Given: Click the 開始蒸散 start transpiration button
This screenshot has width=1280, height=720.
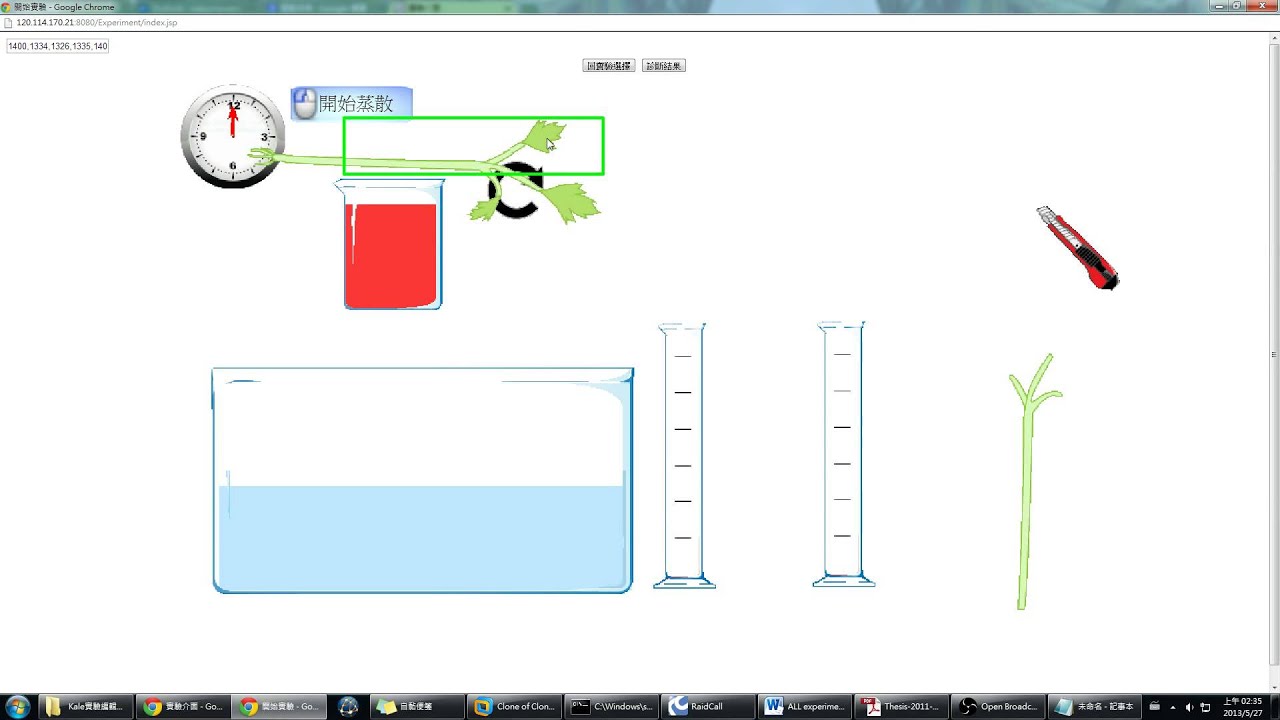Looking at the screenshot, I should pos(352,103).
